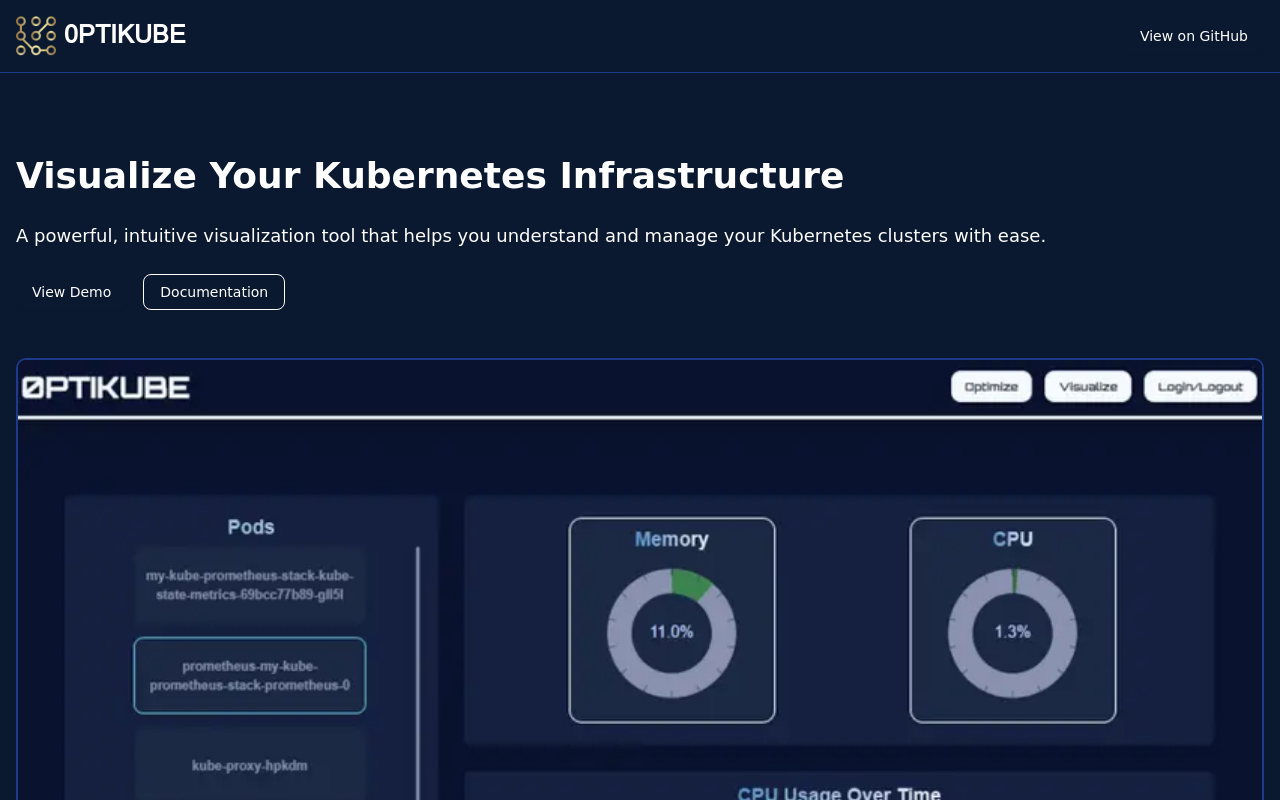The width and height of the screenshot is (1280, 800).
Task: Click the Login/Logout button in the demo screenshot
Action: click(1200, 387)
